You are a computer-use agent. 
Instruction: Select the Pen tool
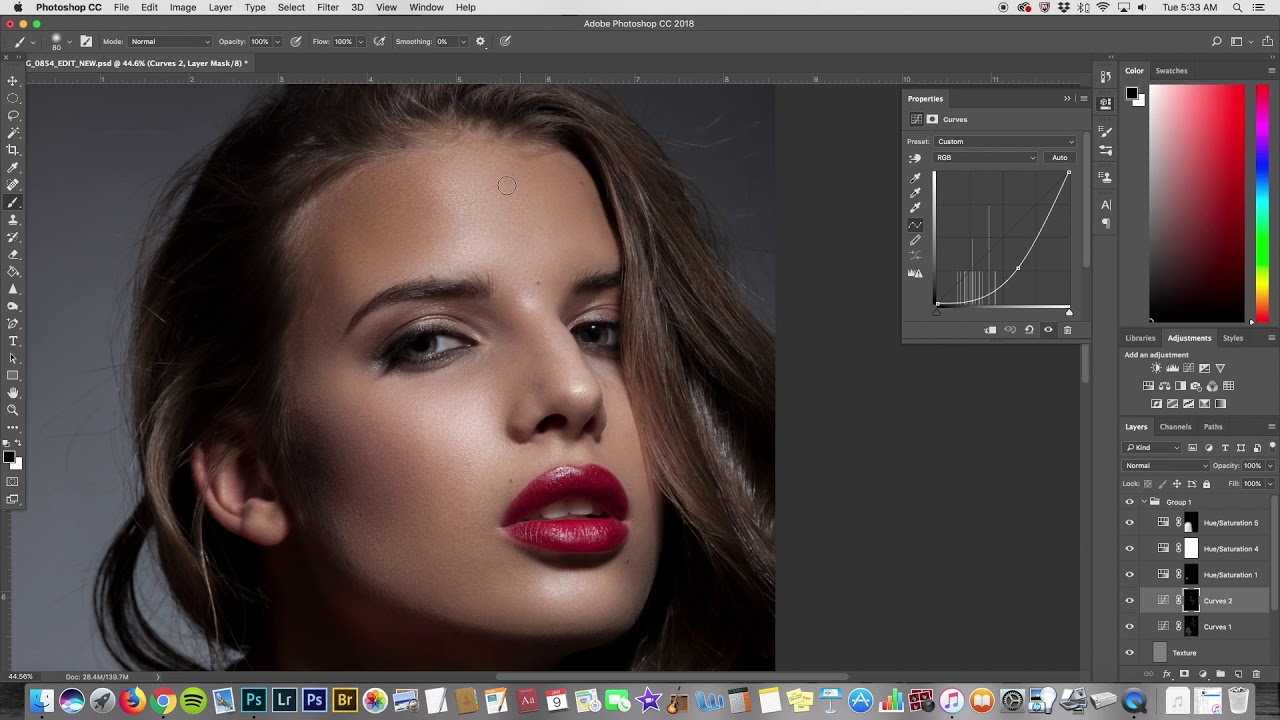(13, 324)
